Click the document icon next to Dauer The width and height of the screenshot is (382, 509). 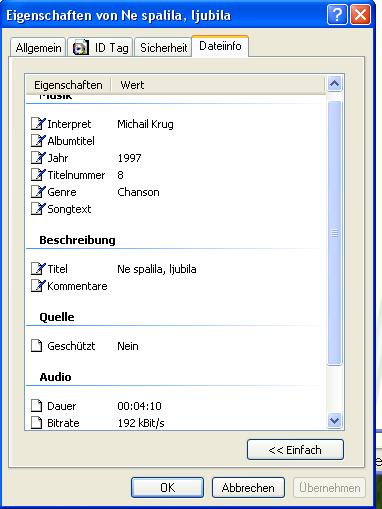coord(37,406)
